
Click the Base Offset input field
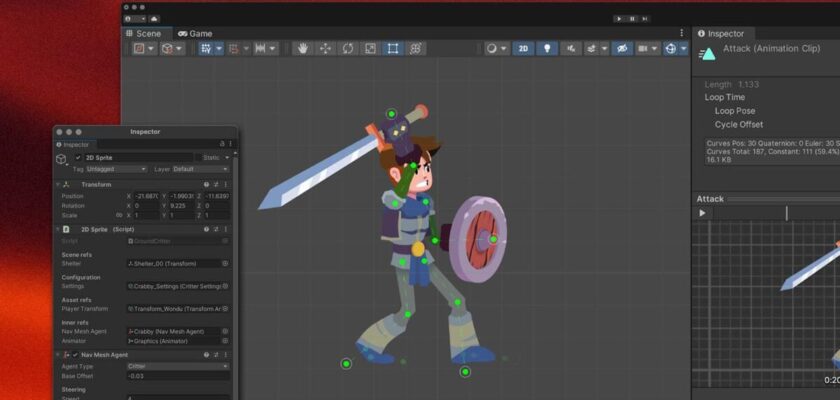177,376
